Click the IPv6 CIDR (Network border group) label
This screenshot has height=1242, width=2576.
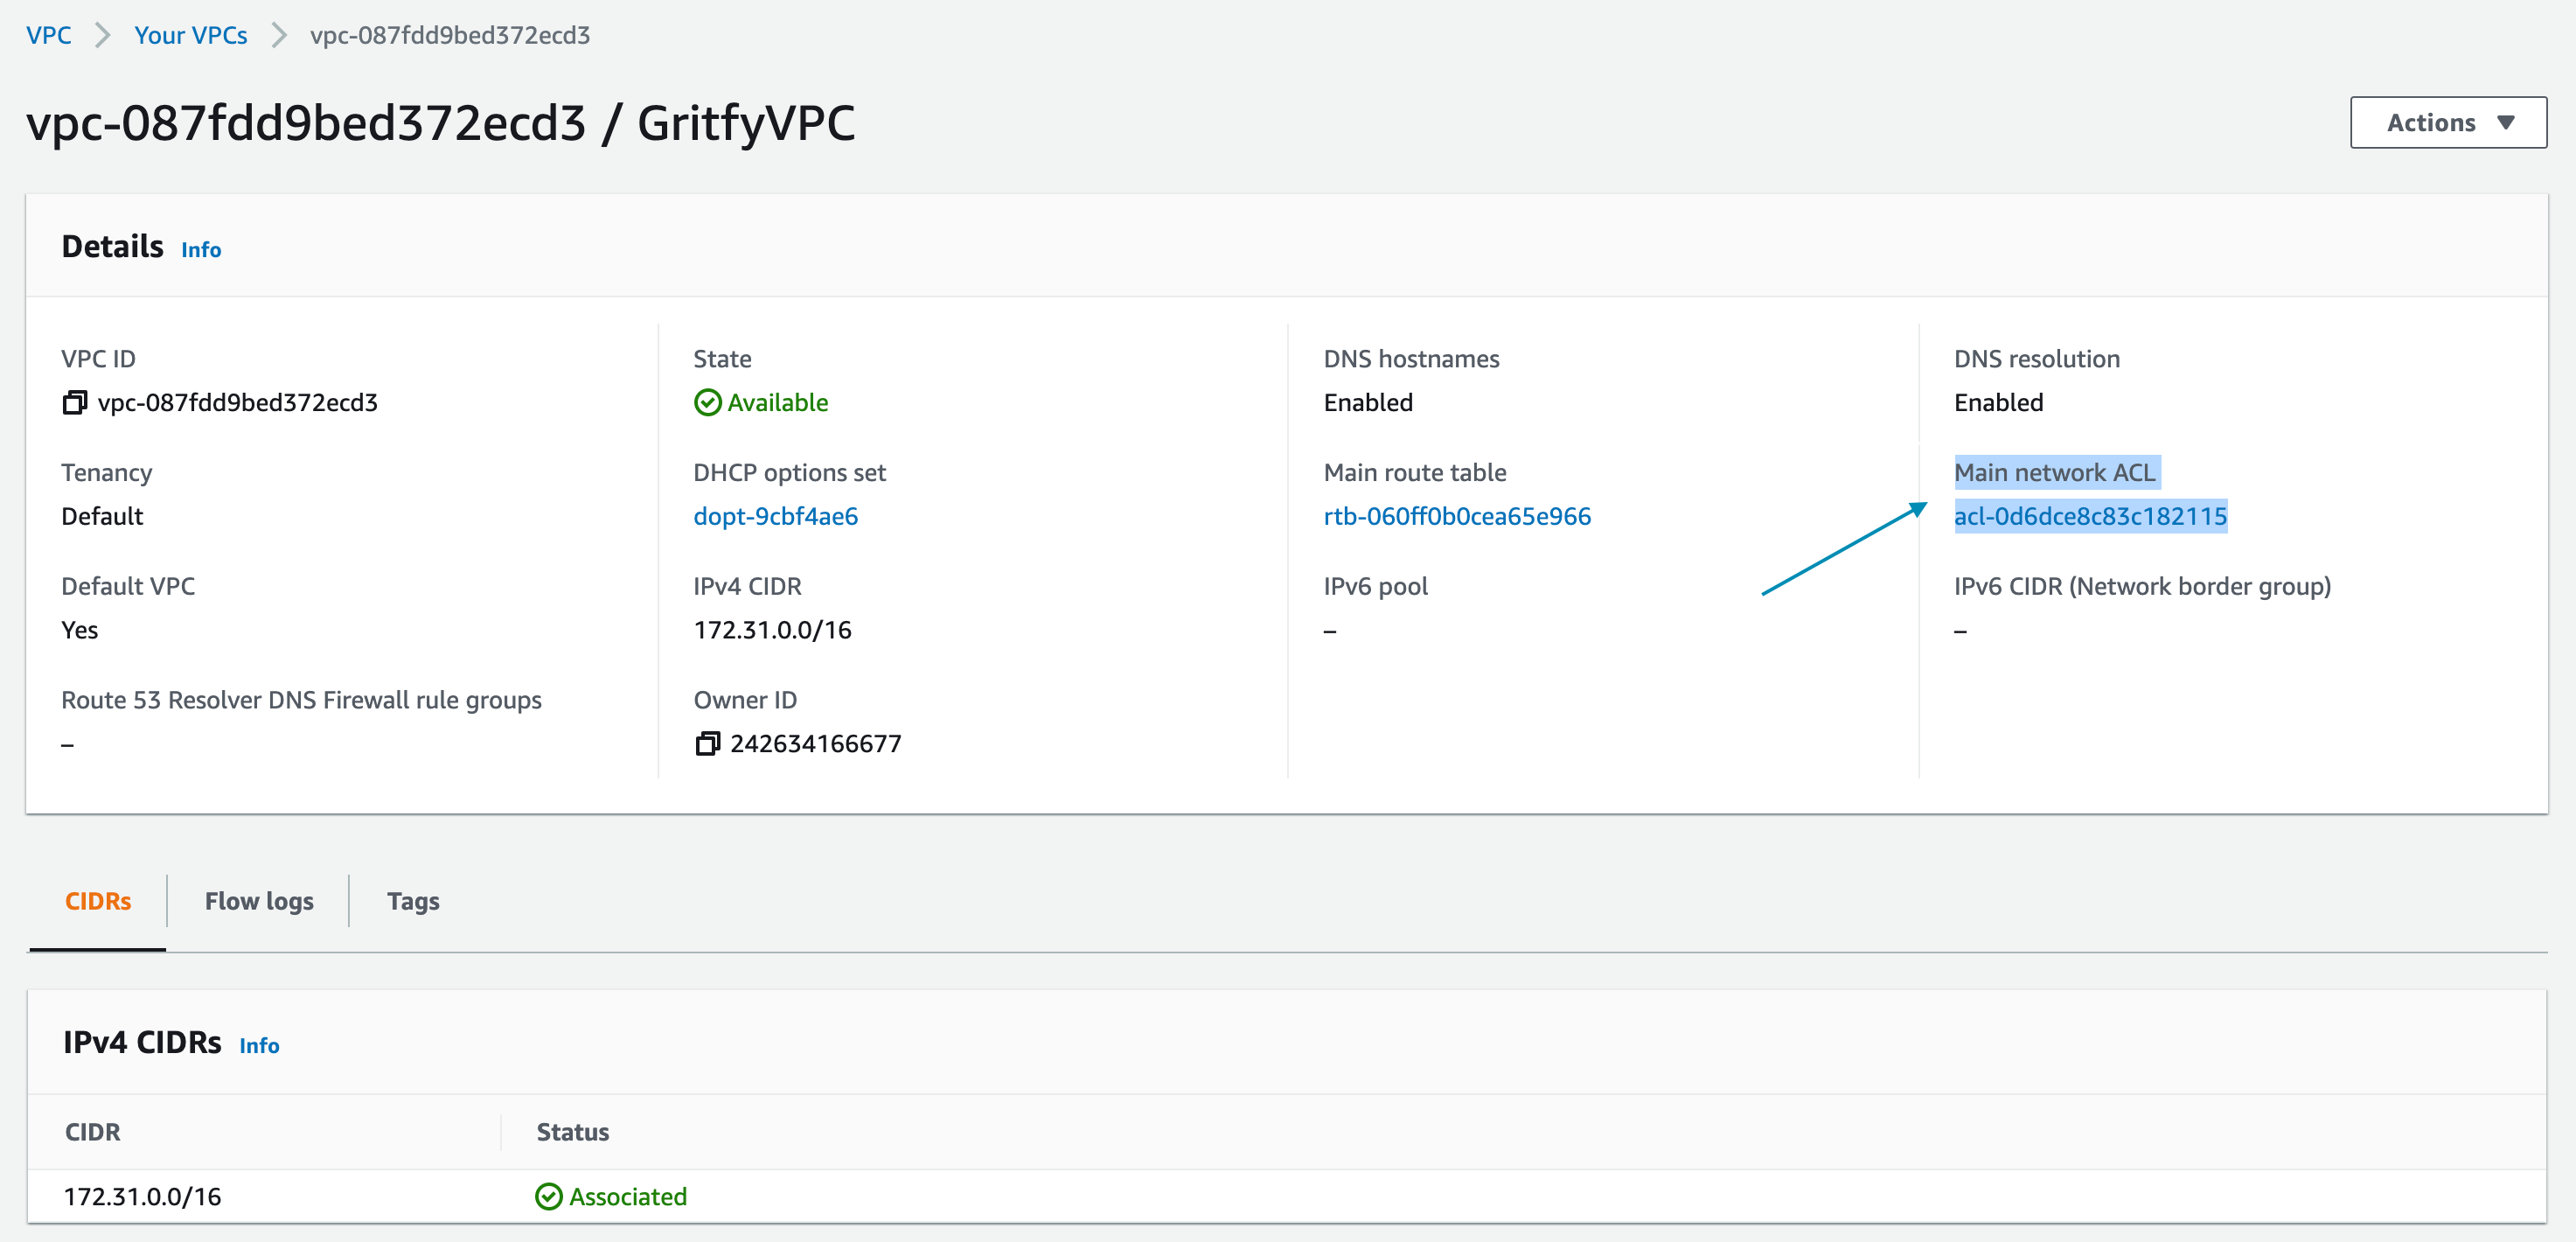(x=2143, y=587)
